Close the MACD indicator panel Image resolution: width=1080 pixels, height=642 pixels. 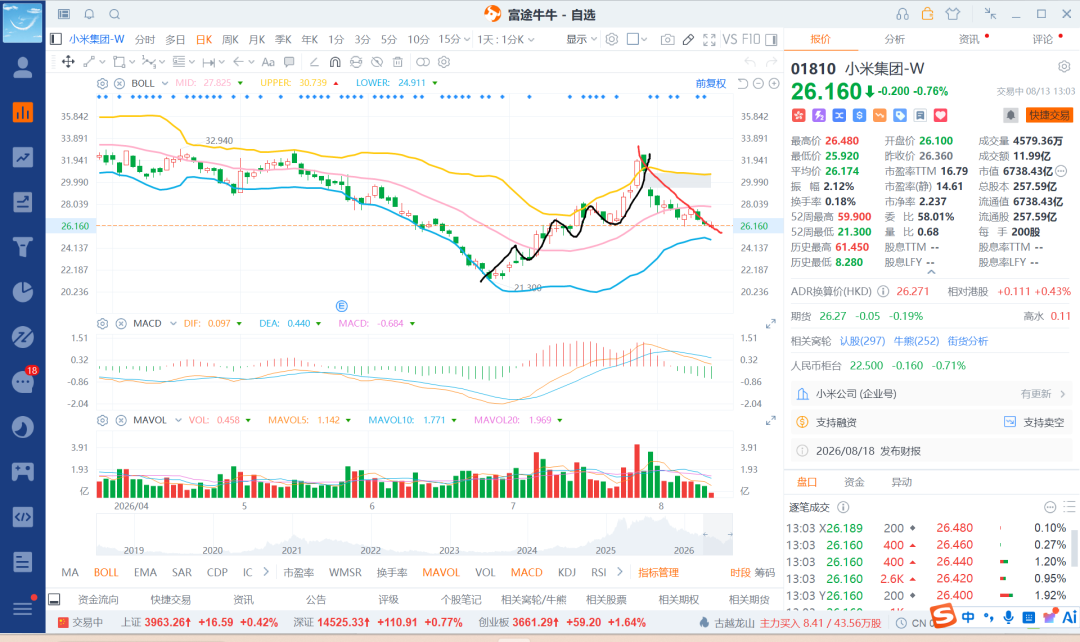coord(121,323)
